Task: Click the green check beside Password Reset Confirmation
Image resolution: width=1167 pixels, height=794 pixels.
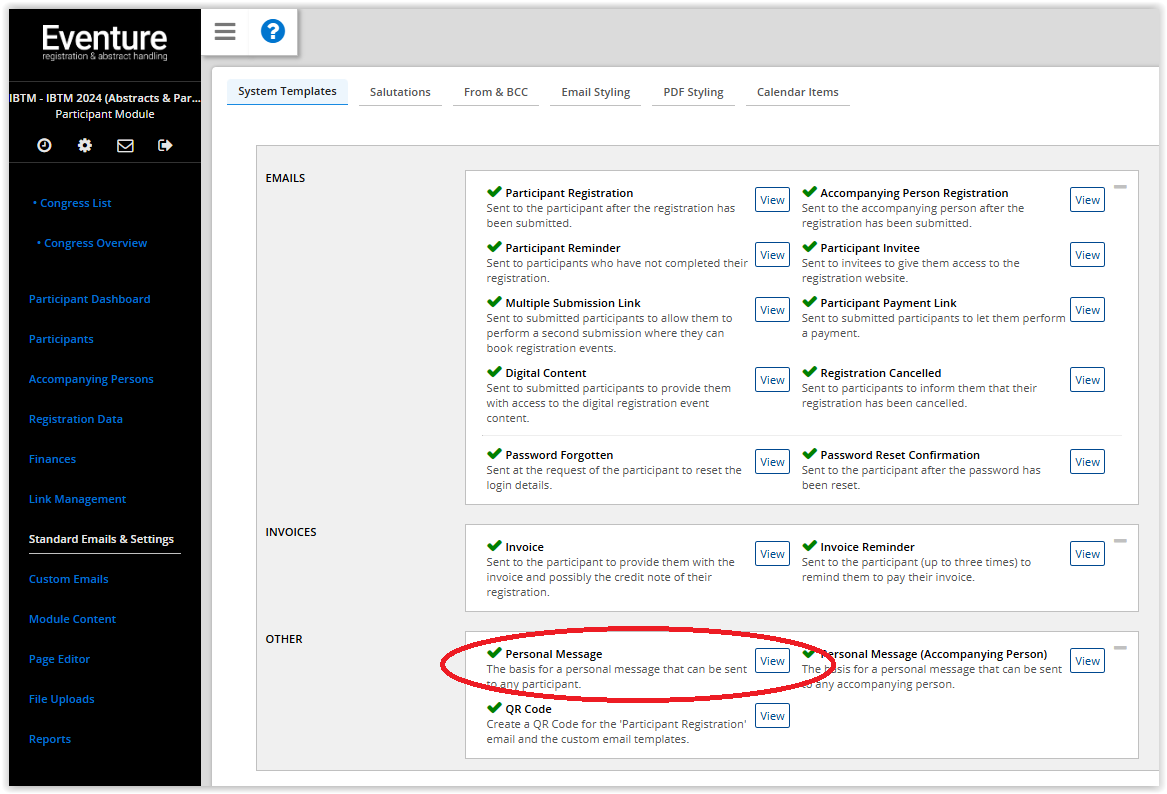Action: point(810,454)
